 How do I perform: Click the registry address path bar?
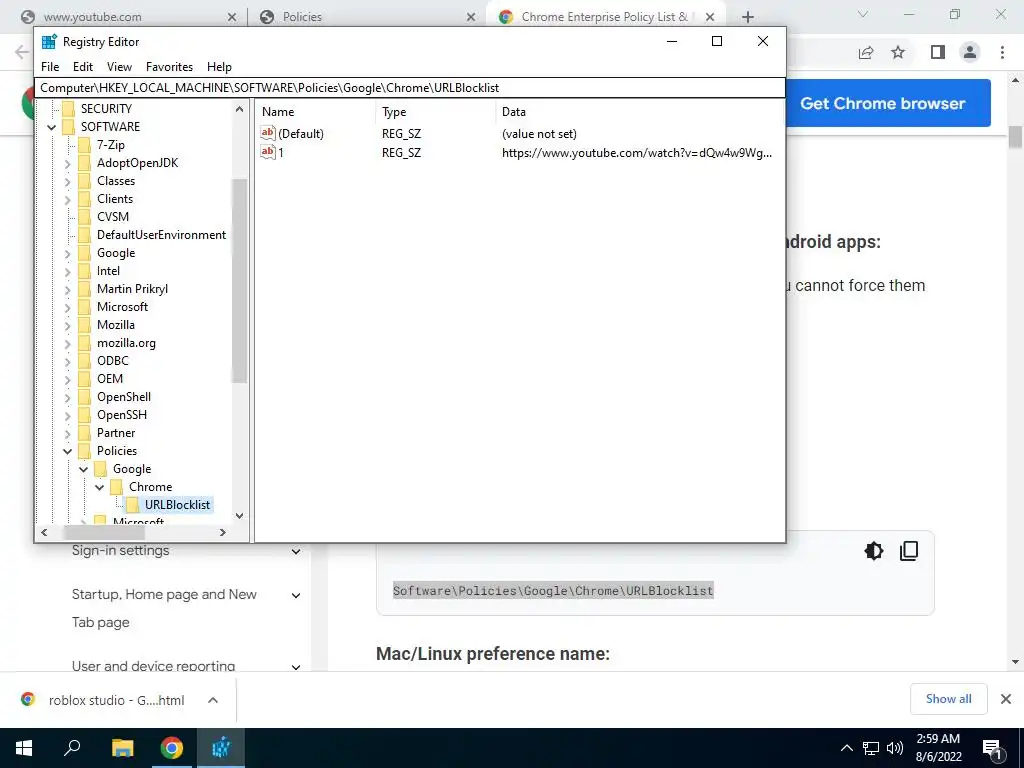point(409,88)
